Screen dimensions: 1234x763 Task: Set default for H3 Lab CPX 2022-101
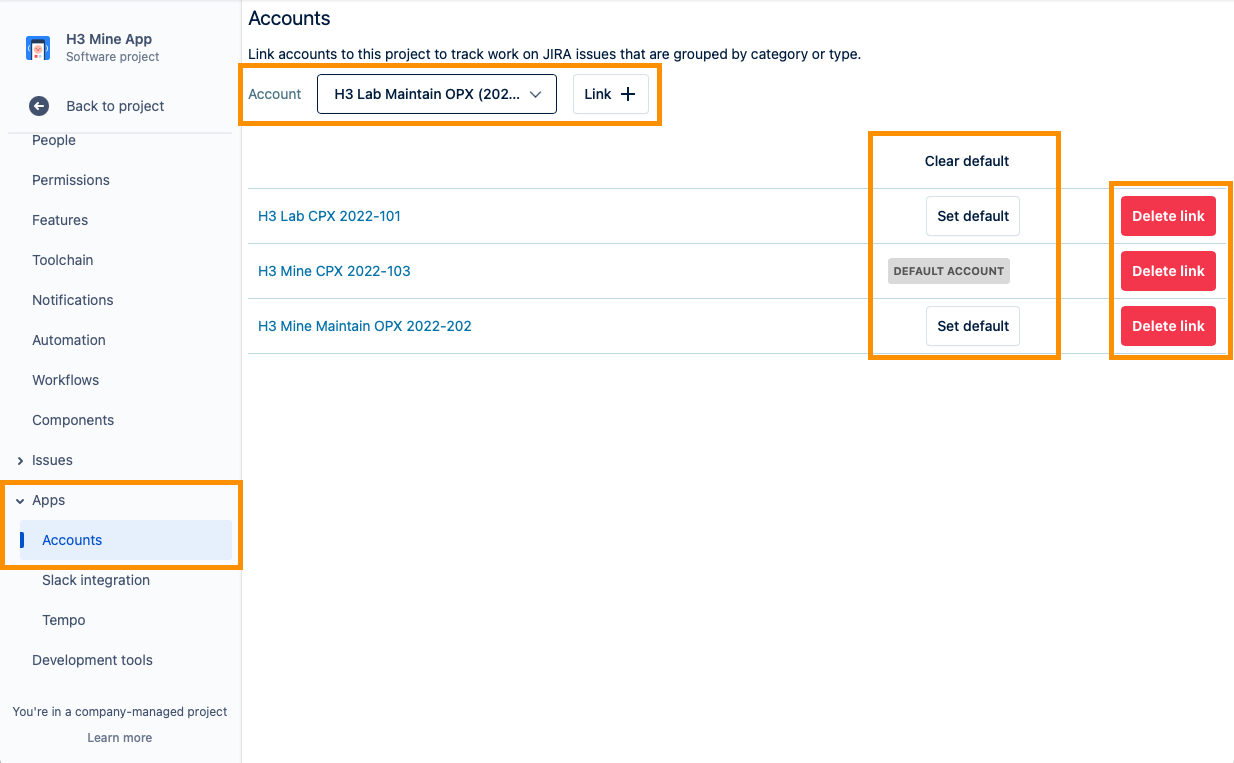tap(973, 216)
